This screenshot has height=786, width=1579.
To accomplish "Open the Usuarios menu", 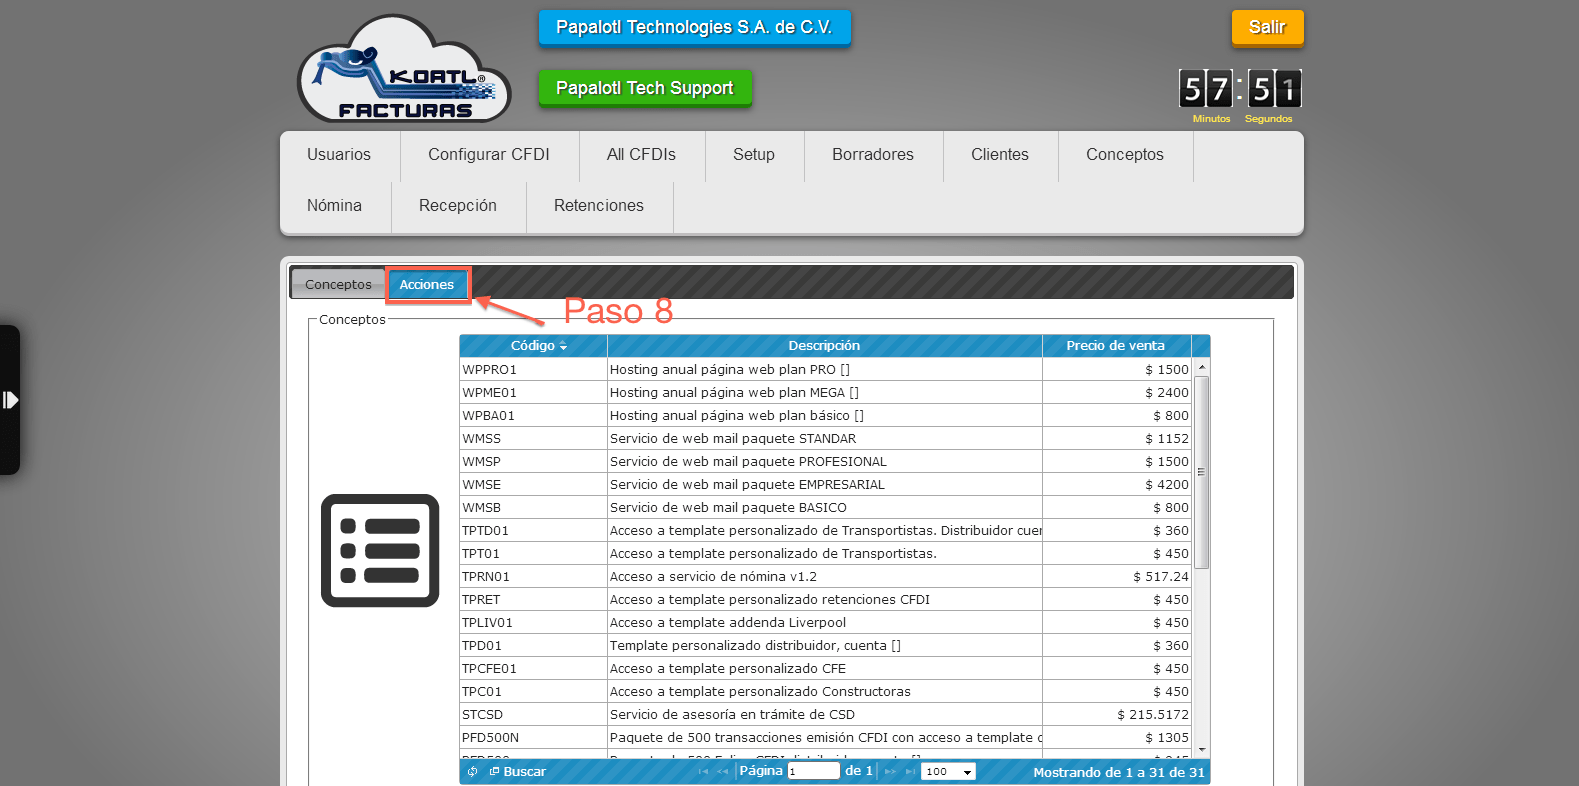I will tap(339, 155).
